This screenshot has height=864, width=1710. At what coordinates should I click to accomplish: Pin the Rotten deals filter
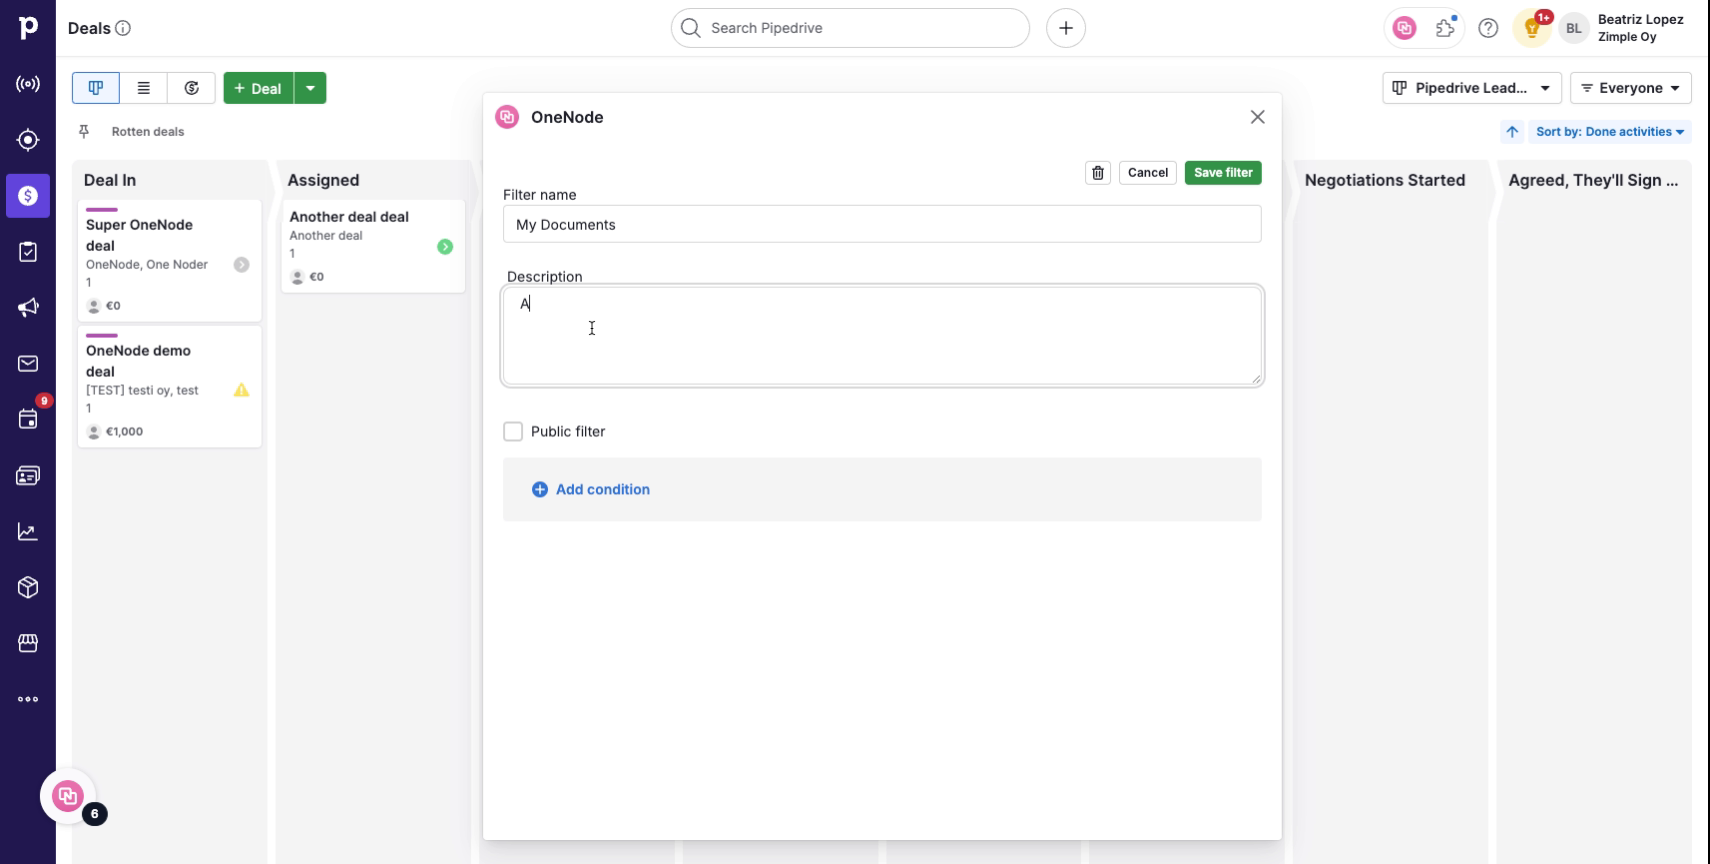[x=84, y=132]
